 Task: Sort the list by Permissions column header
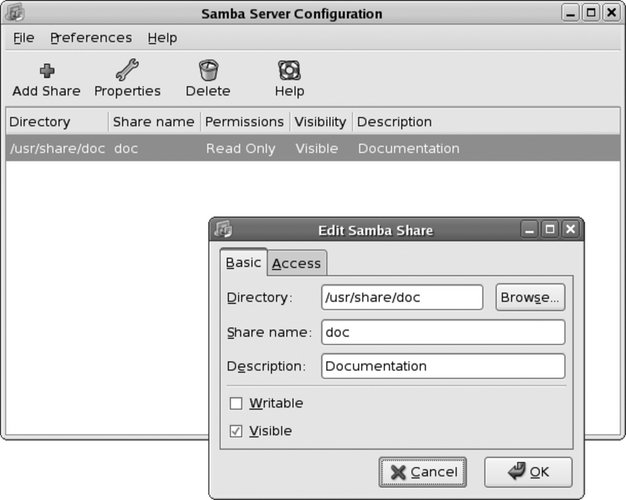pos(244,122)
